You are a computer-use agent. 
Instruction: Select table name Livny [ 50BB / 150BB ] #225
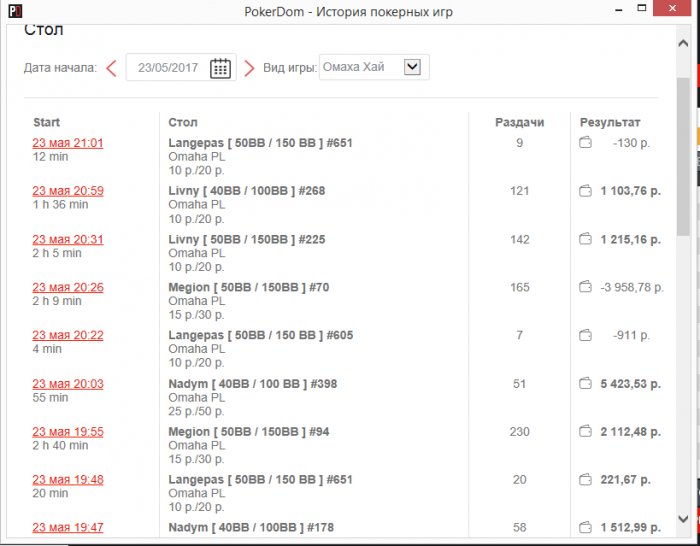[x=247, y=239]
